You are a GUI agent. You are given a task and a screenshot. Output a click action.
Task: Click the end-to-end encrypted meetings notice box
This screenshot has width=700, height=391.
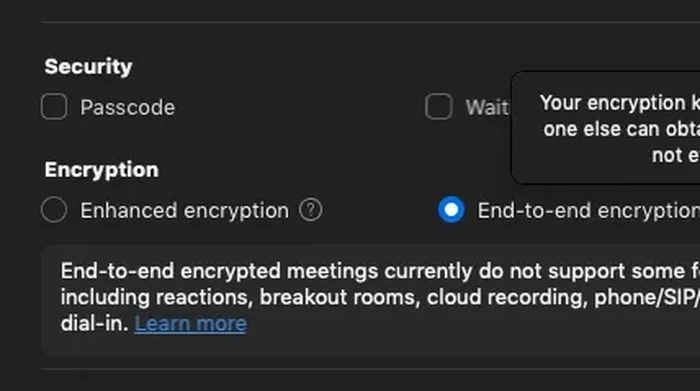point(371,300)
